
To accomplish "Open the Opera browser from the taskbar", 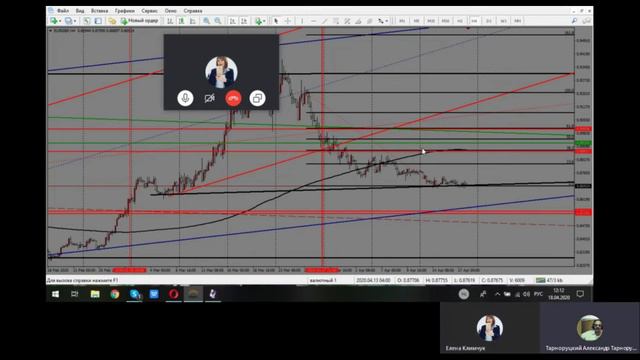I will click(173, 294).
